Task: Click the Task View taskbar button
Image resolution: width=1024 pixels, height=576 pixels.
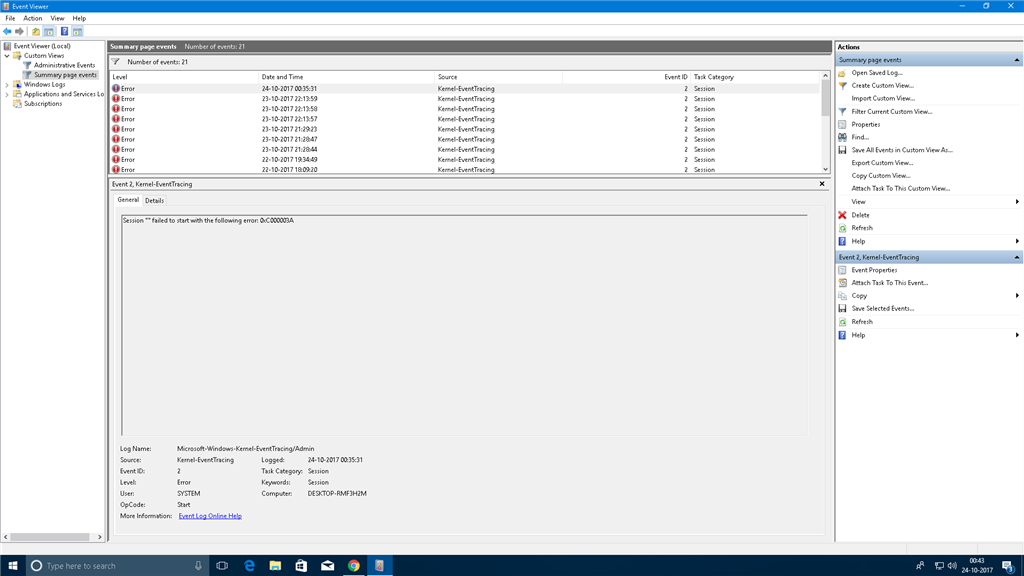Action: coord(222,566)
